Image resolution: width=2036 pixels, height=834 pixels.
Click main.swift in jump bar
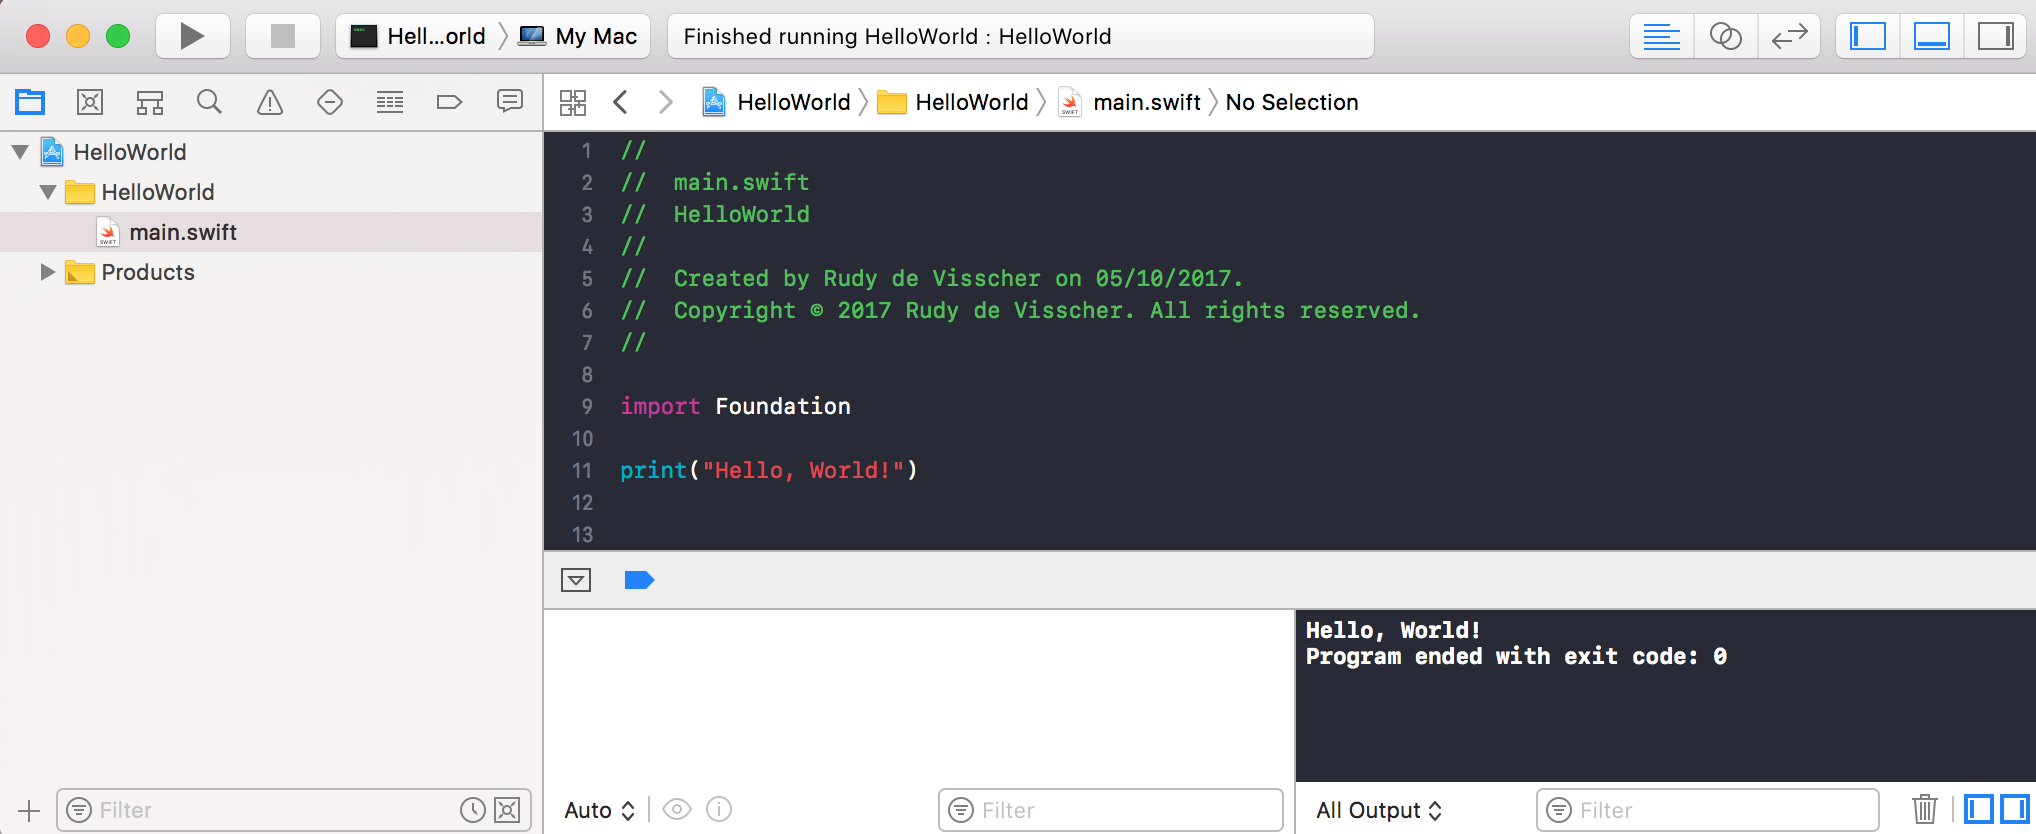pos(1130,102)
